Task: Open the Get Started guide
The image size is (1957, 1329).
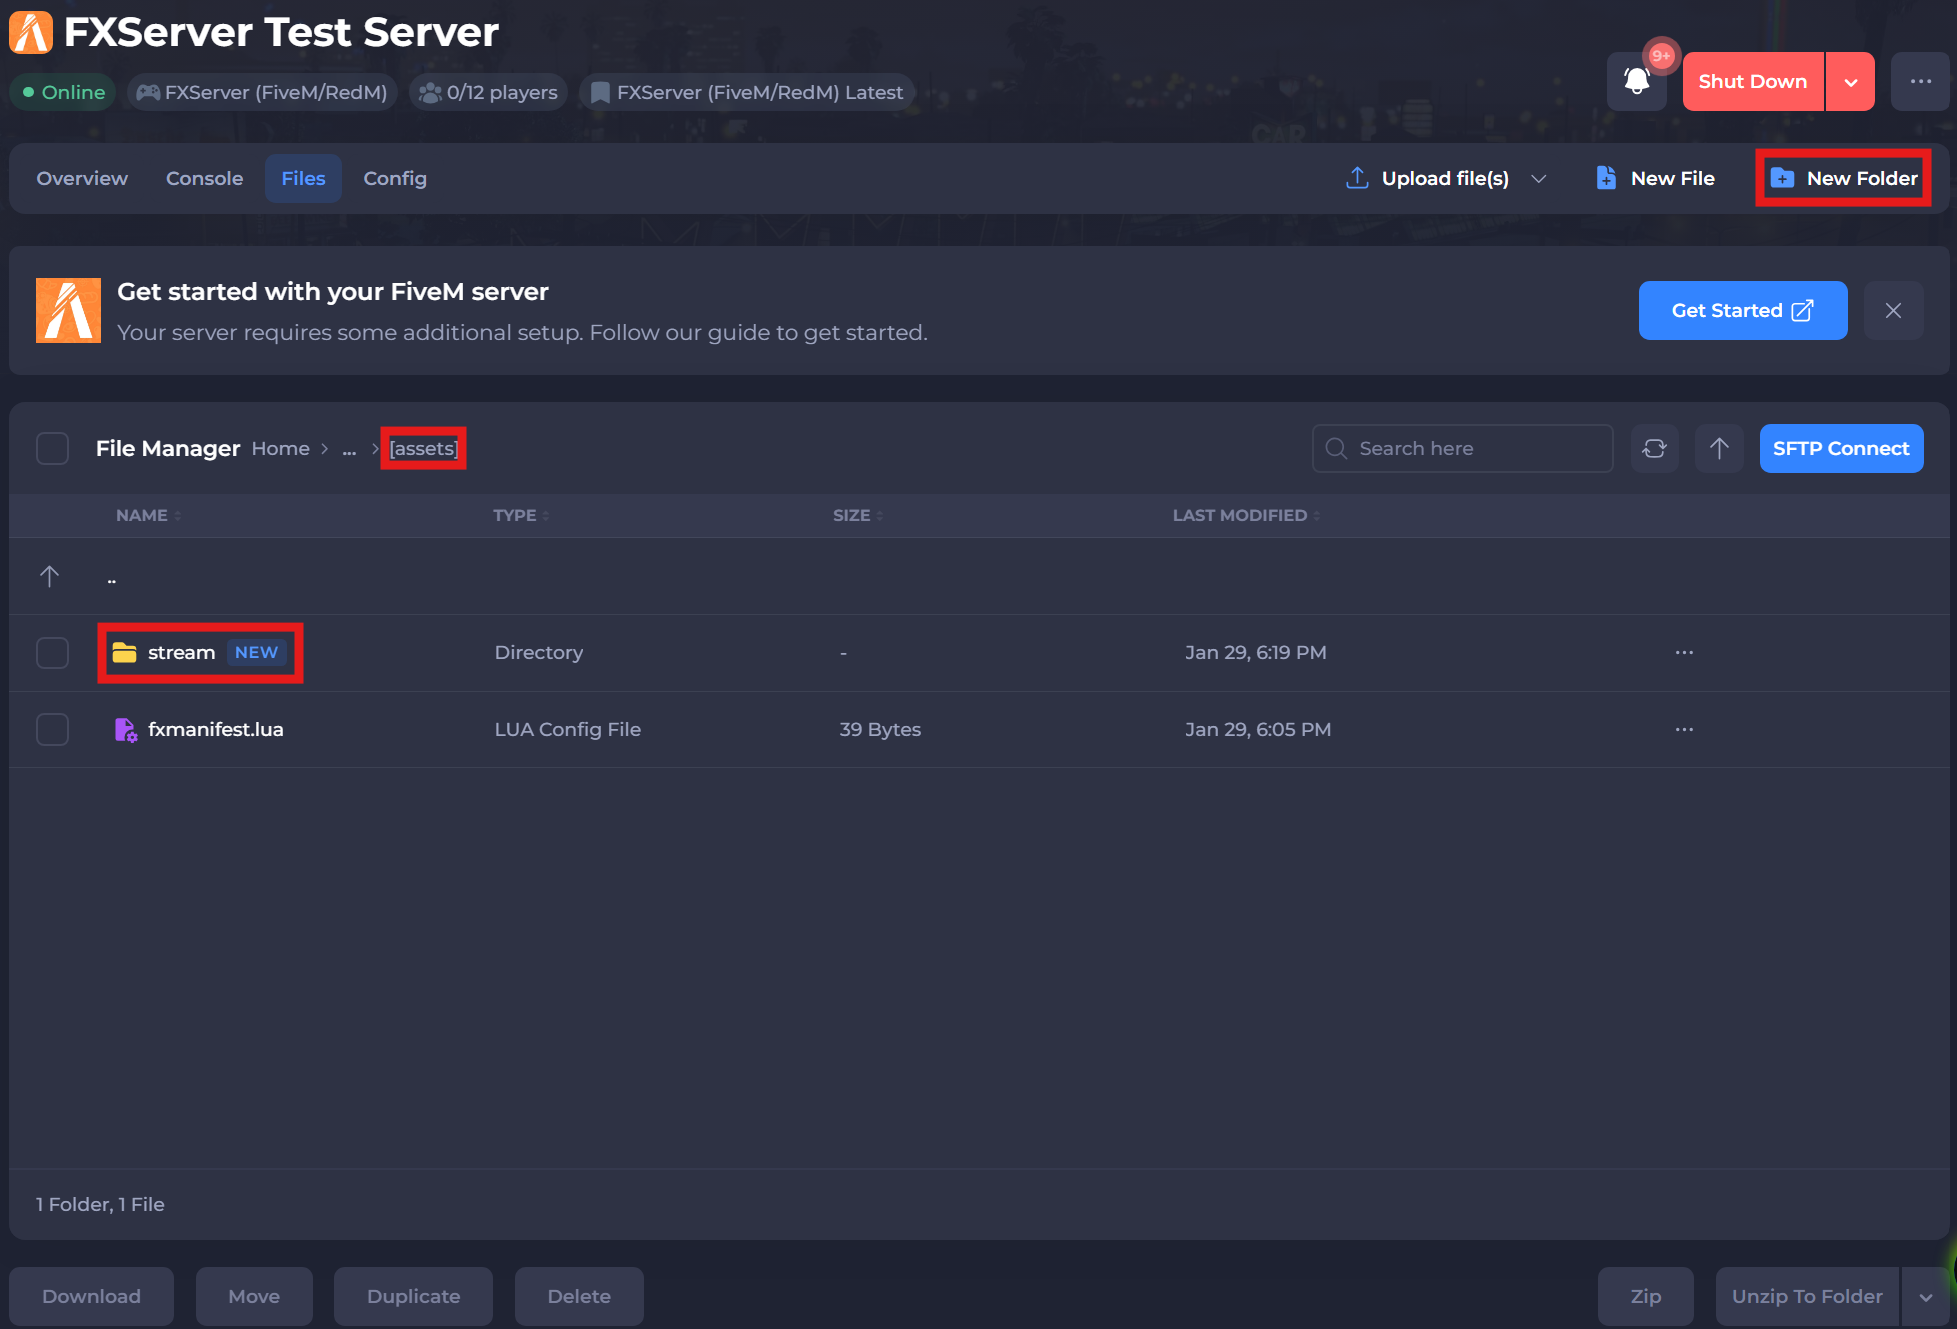Action: 1742,310
